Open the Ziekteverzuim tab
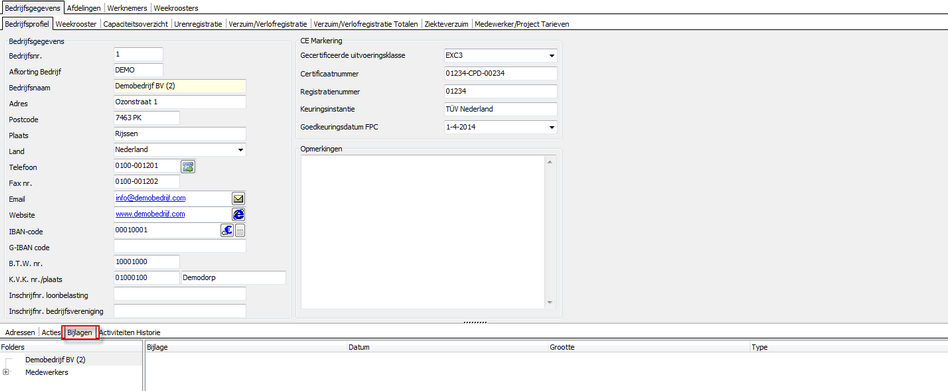 (x=446, y=24)
